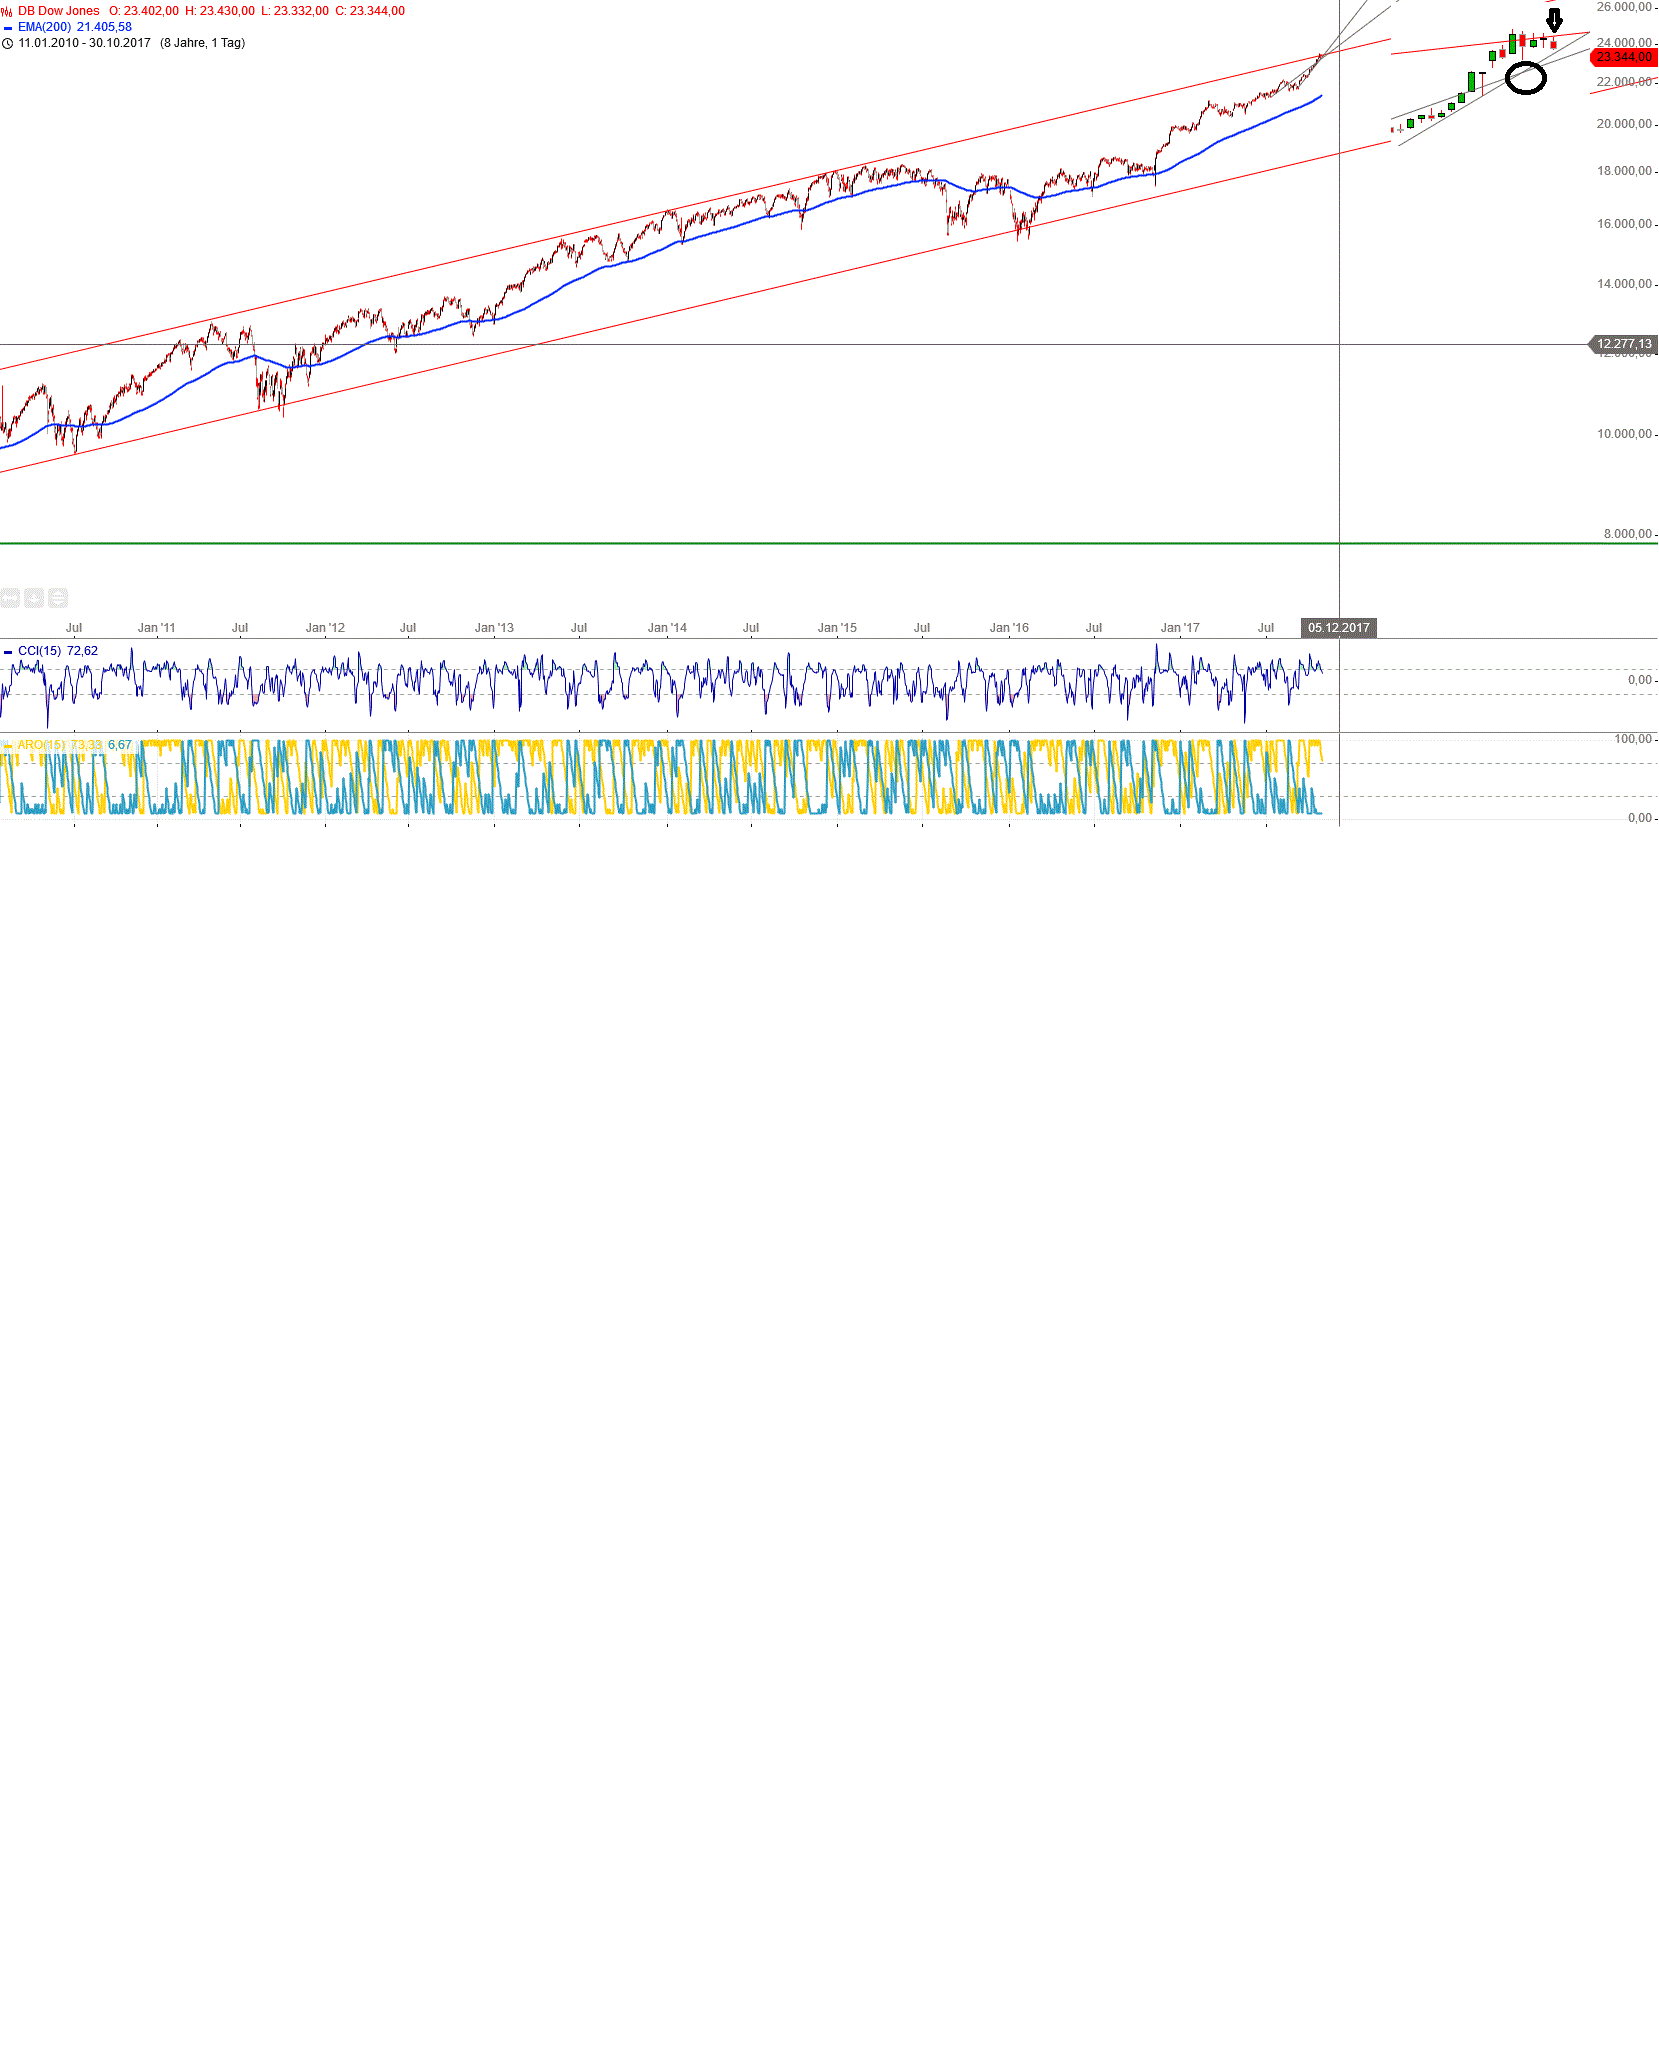Click the Jan '11 time axis label
This screenshot has height=2048, width=1659.
pos(156,628)
